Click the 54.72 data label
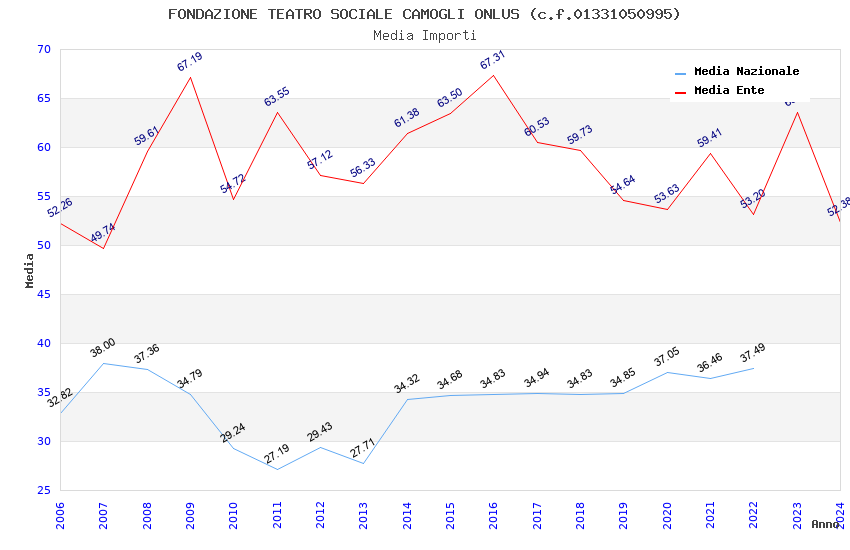850x550 pixels. pos(233,183)
